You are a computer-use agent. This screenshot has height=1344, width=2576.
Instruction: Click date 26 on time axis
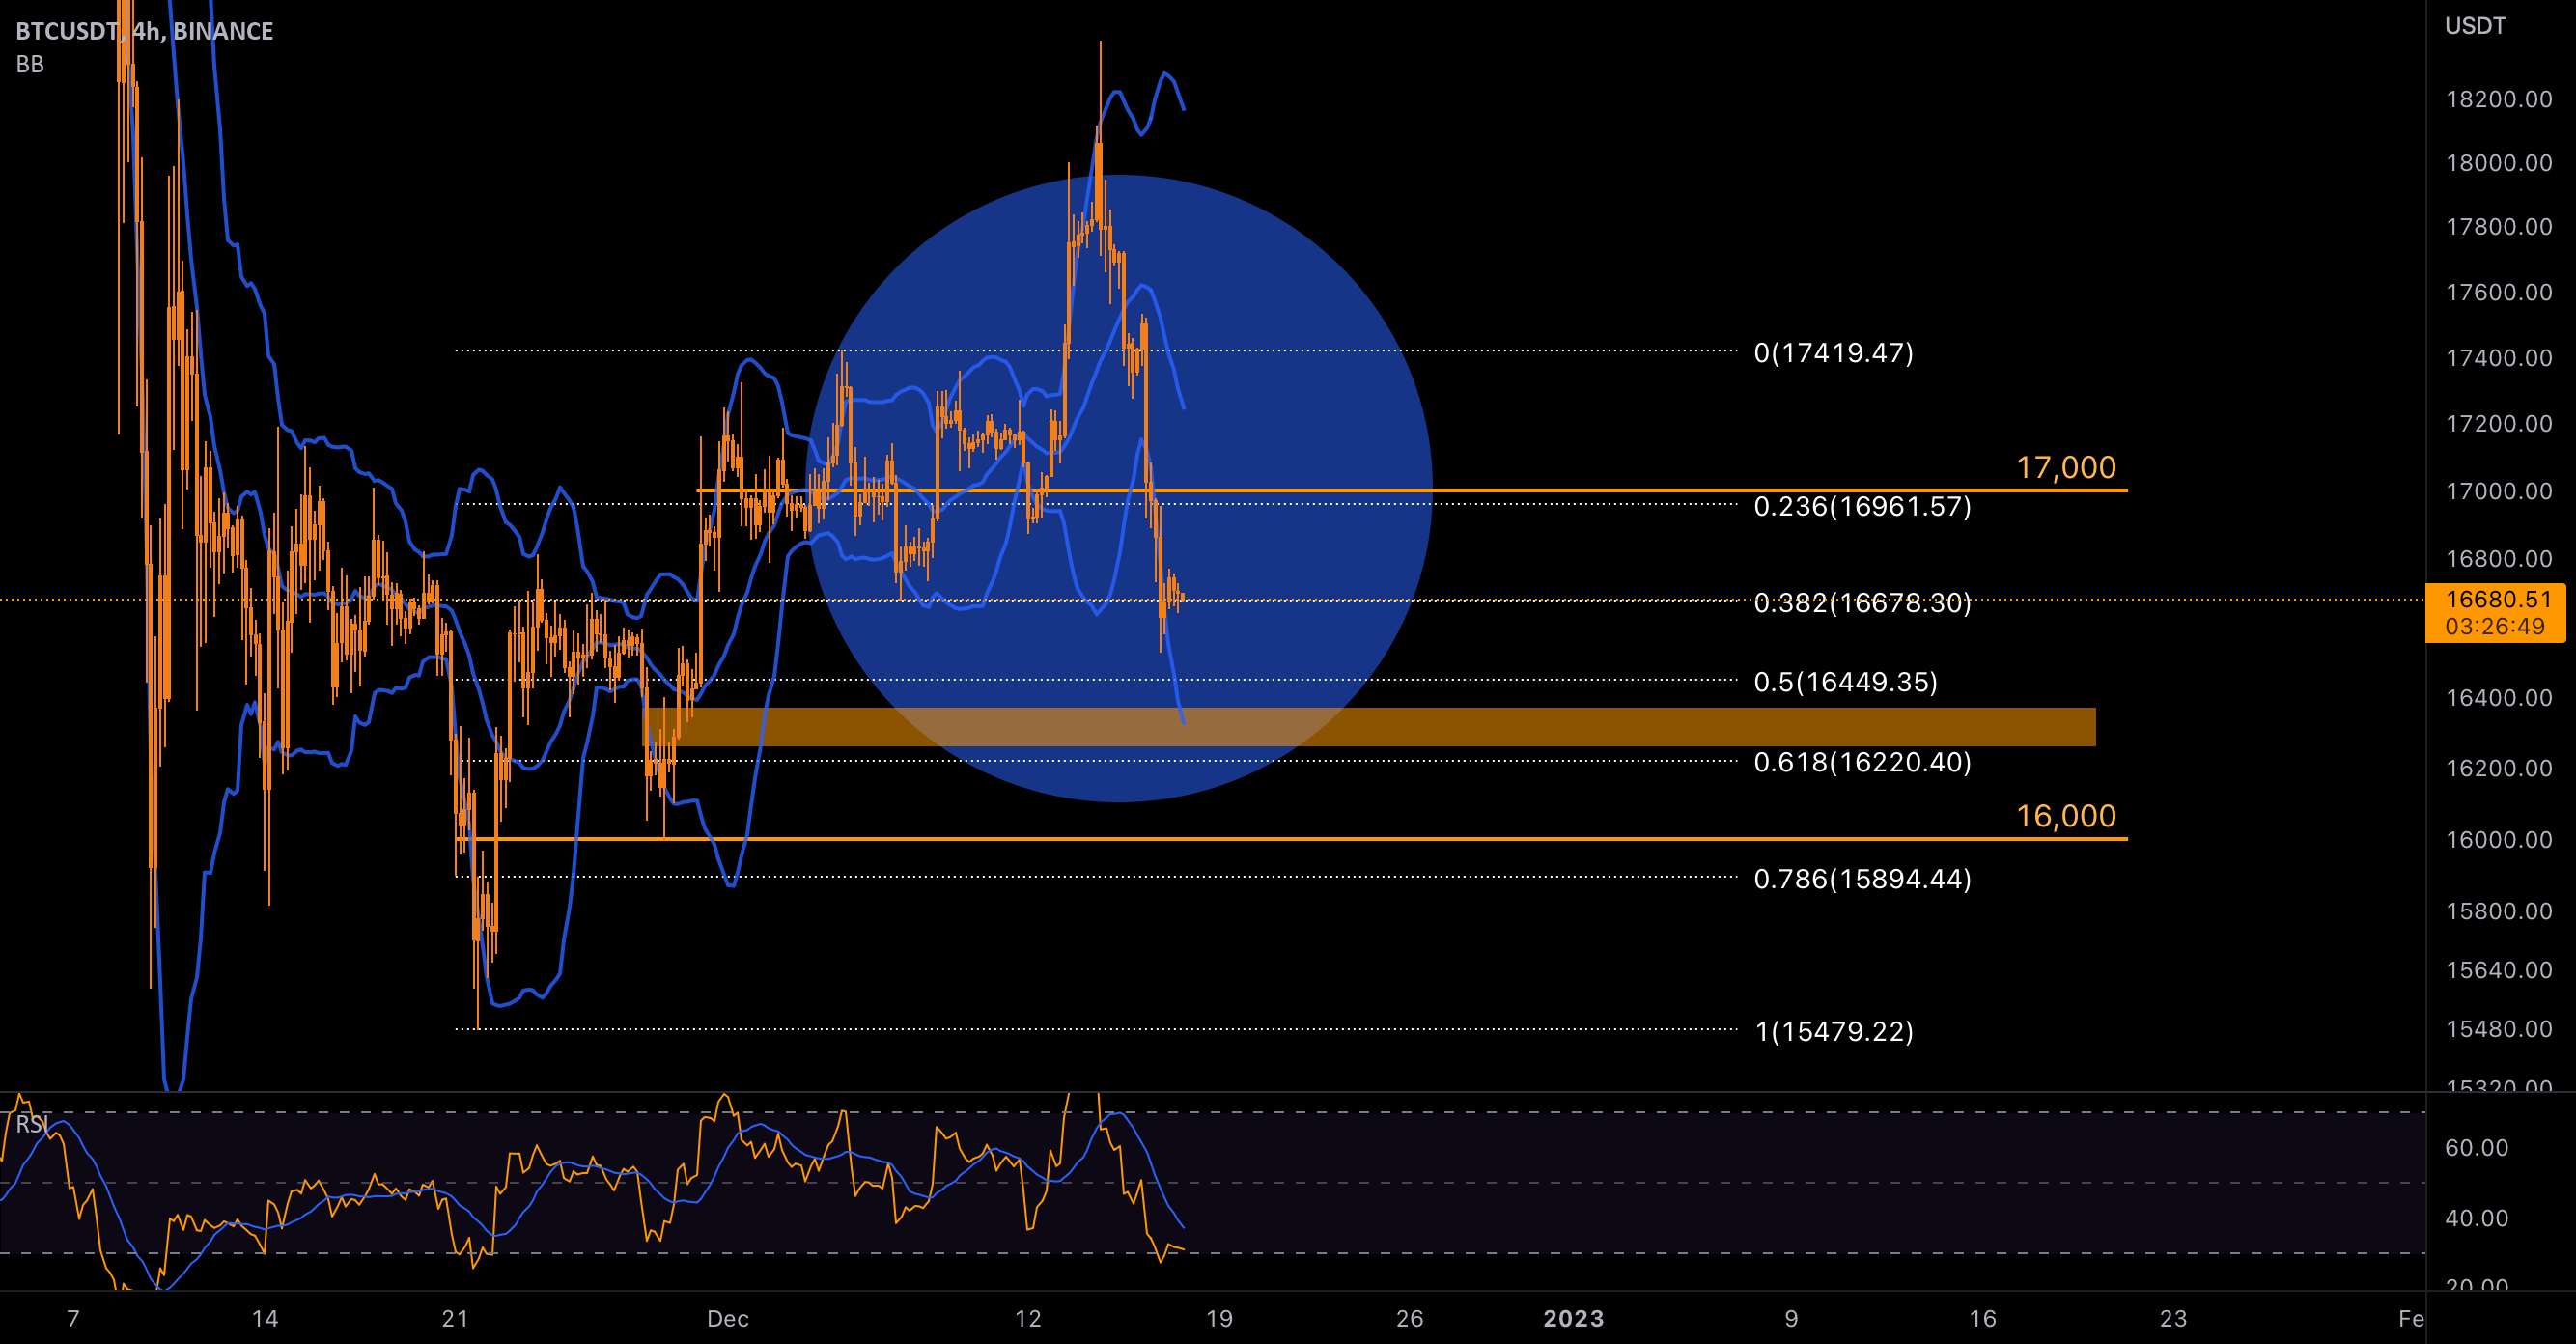(x=1410, y=1319)
